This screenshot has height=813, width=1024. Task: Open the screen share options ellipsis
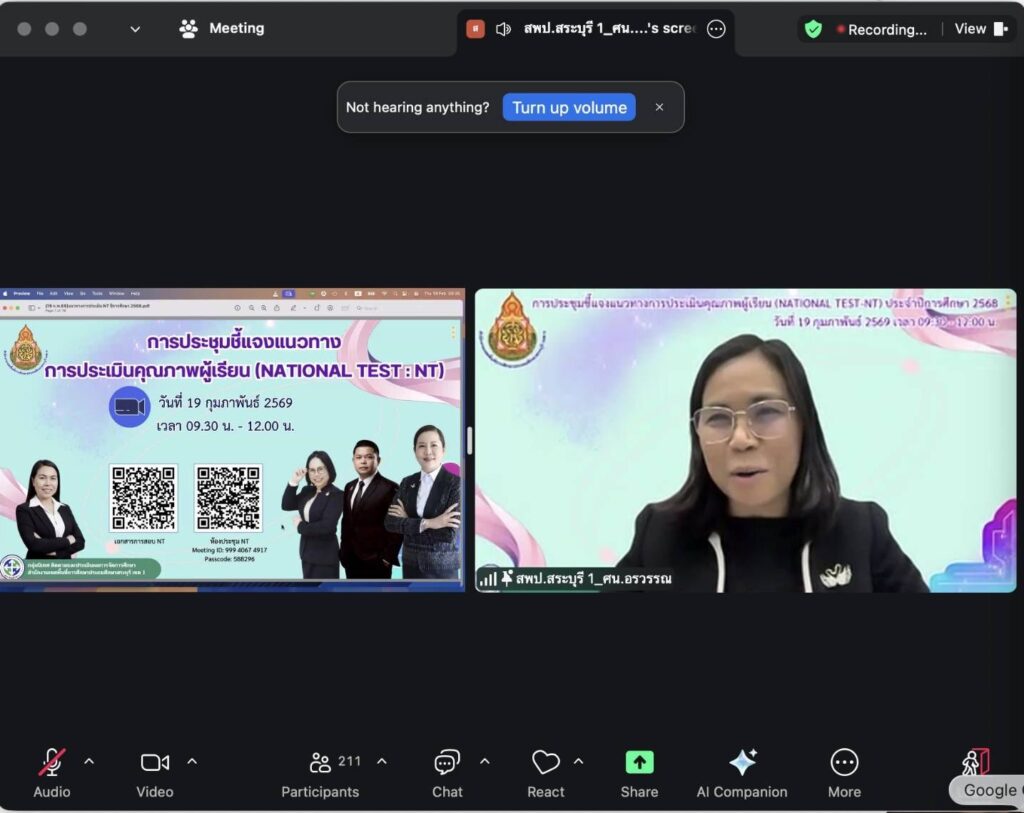[716, 29]
